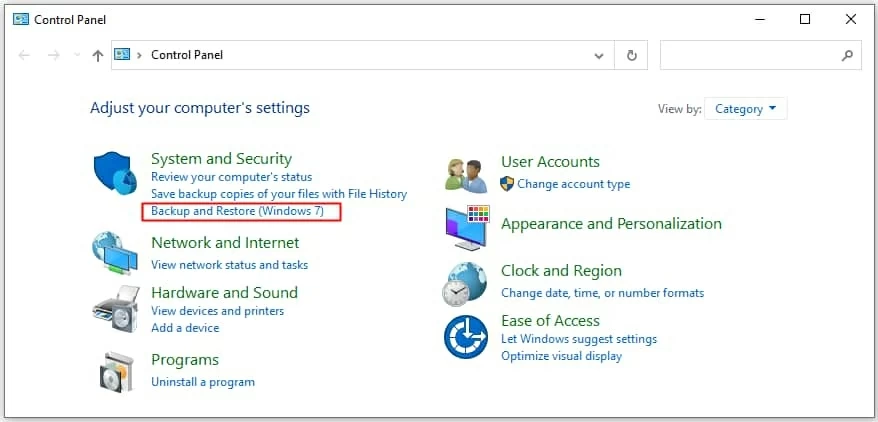Click the Clock and Region globe icon
Screen dimensions: 878x422
coord(465,284)
